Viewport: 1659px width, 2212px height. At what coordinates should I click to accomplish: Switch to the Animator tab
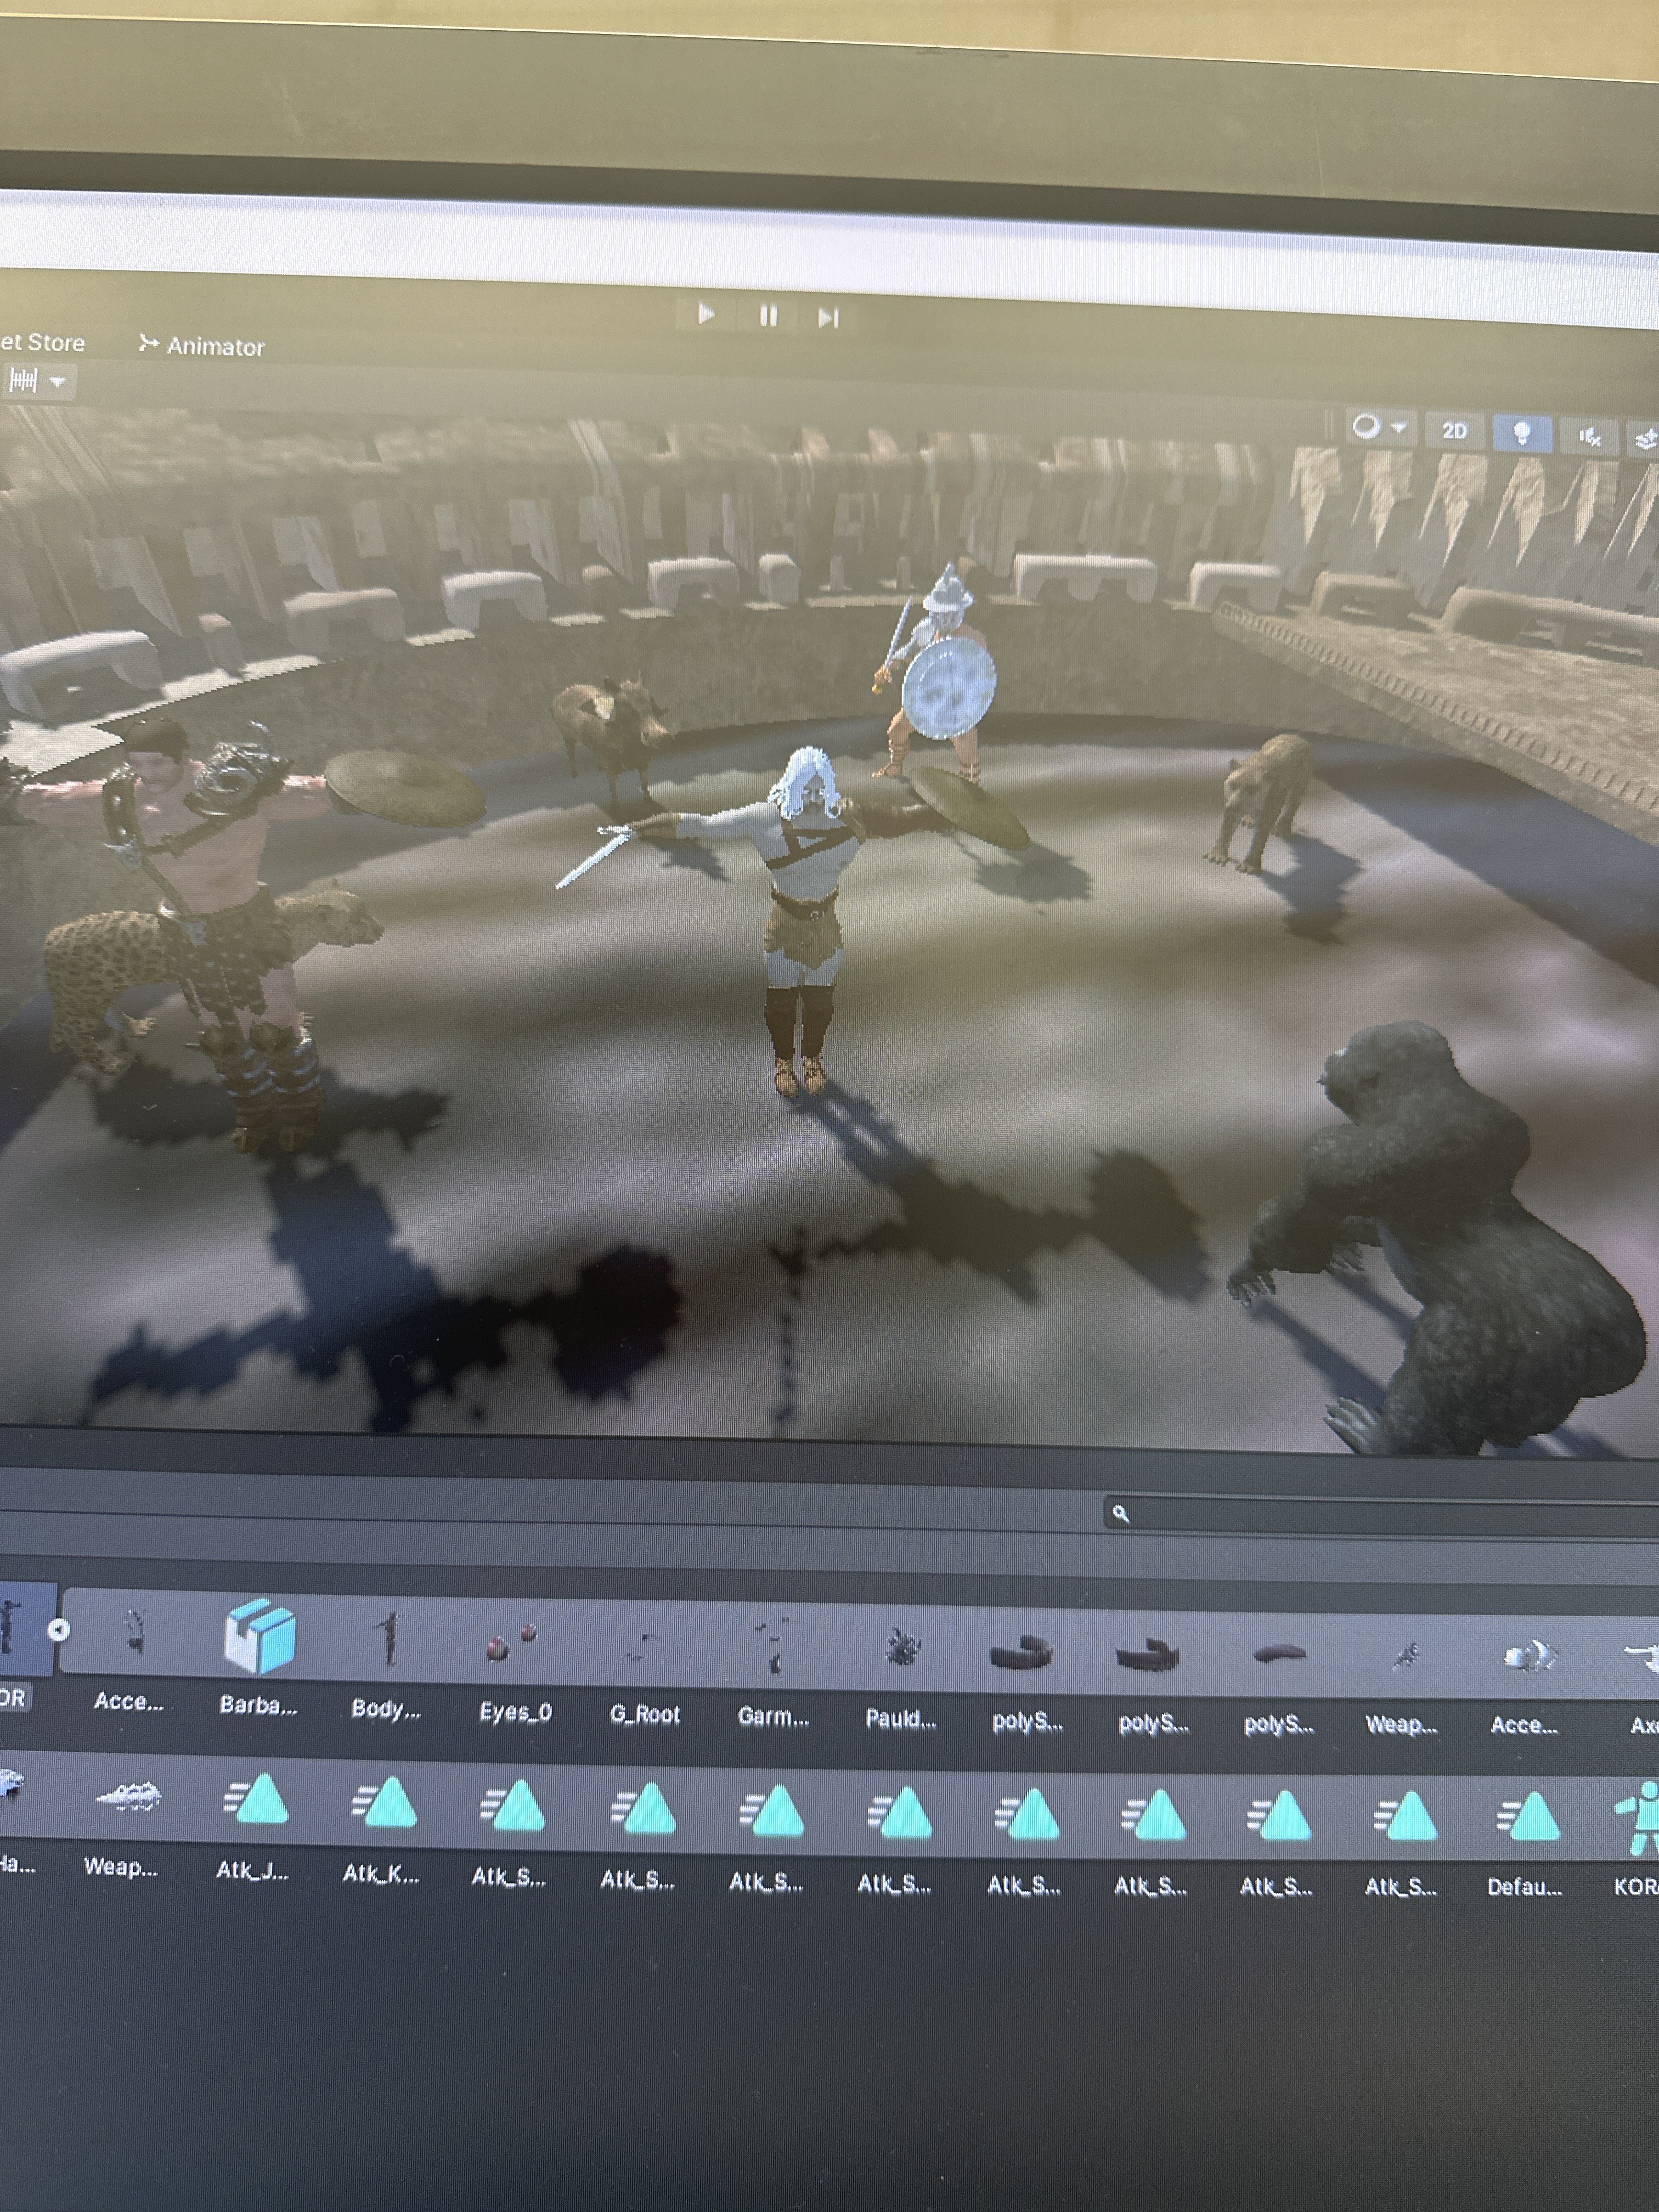point(202,346)
